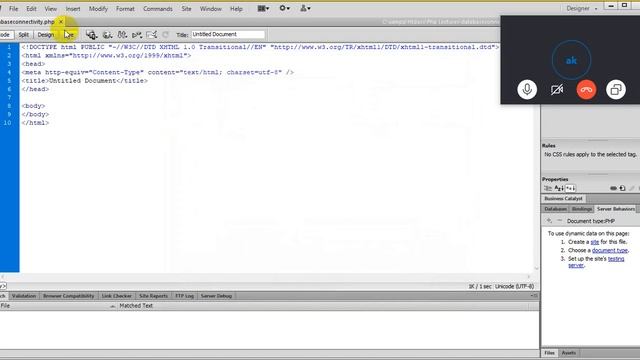The height and width of the screenshot is (360, 640).
Task: Click the 'document type' link
Action: 610,250
